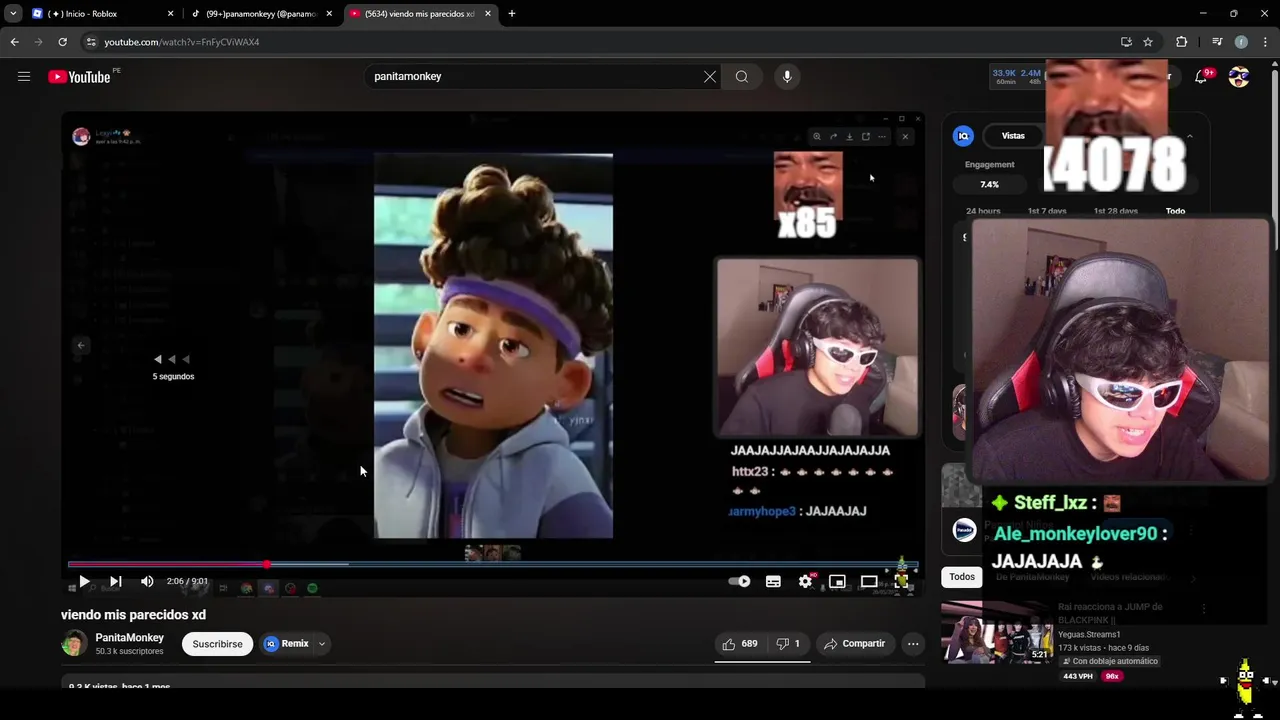Reload the page
The width and height of the screenshot is (1280, 720).
point(62,42)
